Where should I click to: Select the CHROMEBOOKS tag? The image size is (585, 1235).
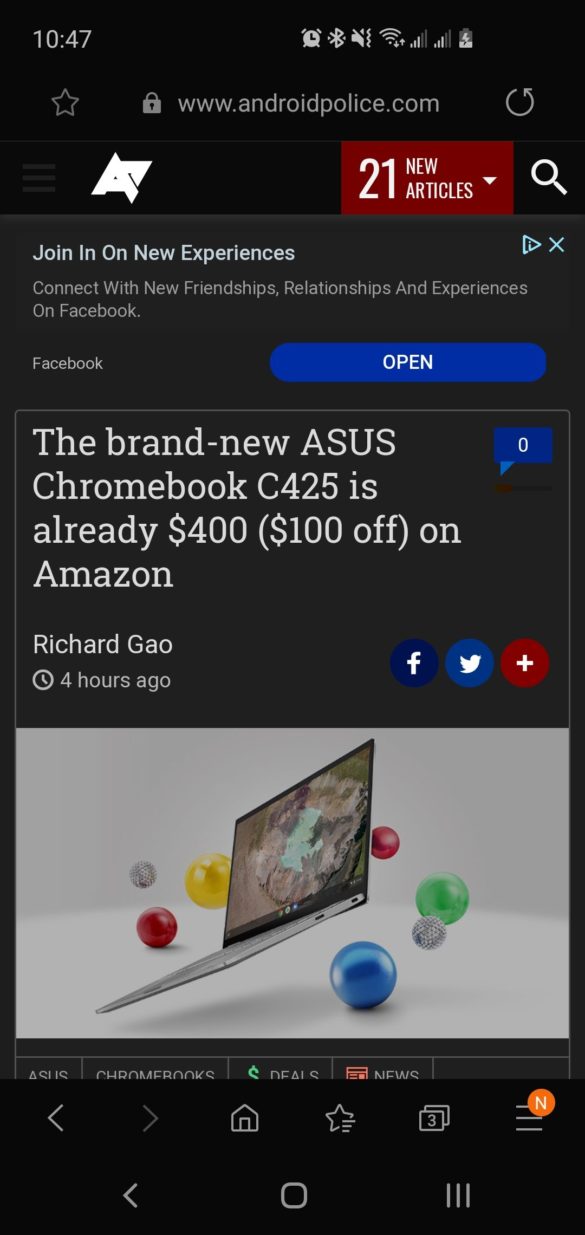155,1070
